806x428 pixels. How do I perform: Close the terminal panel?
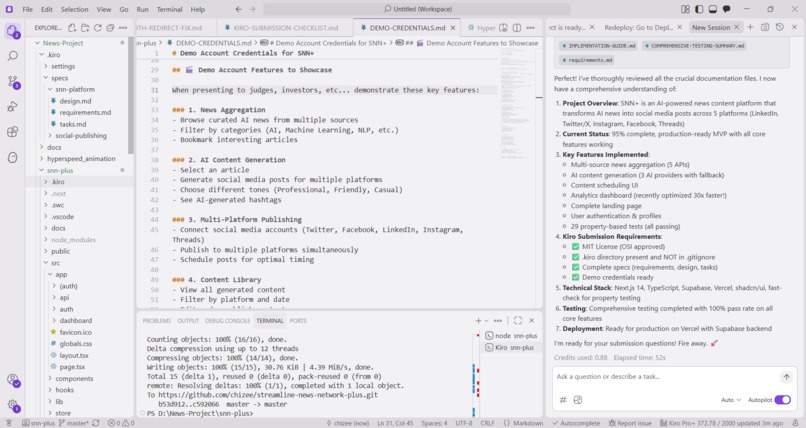[x=532, y=321]
